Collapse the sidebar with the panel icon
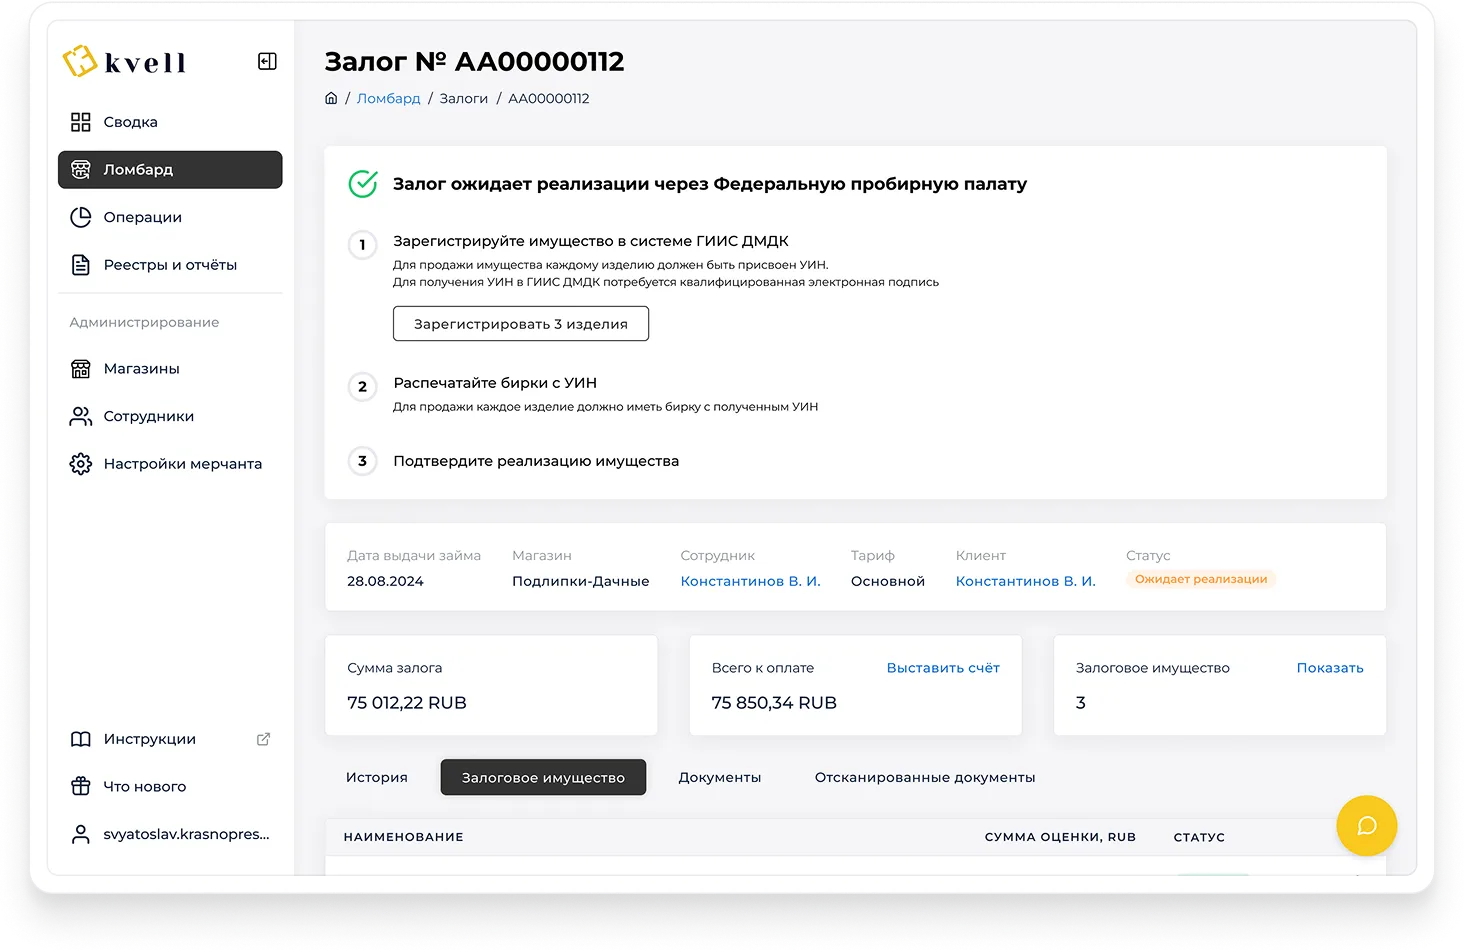The height and width of the screenshot is (950, 1464). click(x=267, y=62)
